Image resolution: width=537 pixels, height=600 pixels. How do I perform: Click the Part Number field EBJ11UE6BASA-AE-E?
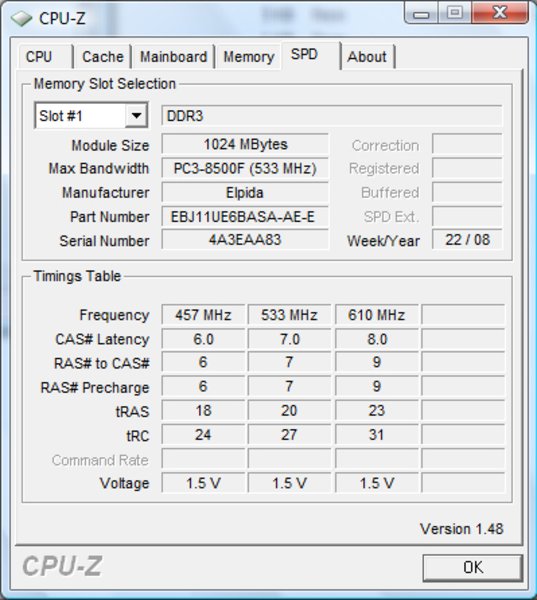(245, 217)
